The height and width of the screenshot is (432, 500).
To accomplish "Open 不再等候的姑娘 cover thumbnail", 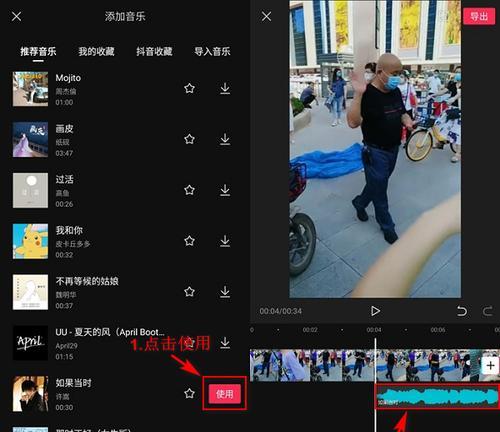I will pos(30,292).
